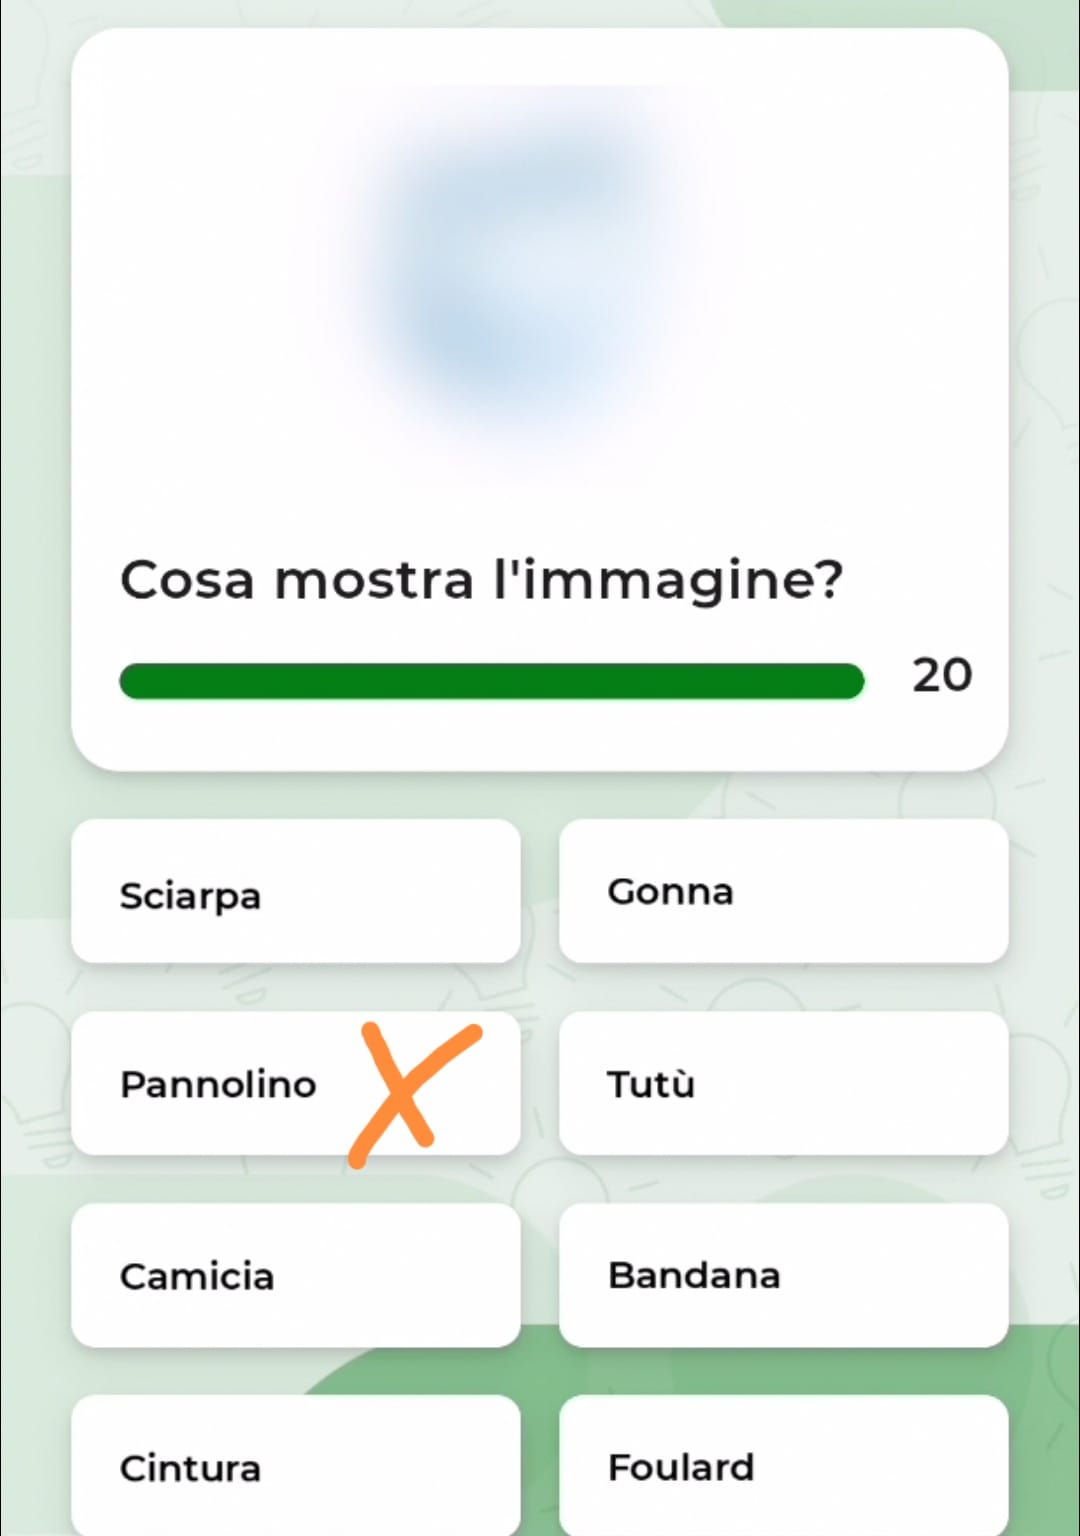Select the Foulard answer
The height and width of the screenshot is (1536, 1080).
point(783,1466)
